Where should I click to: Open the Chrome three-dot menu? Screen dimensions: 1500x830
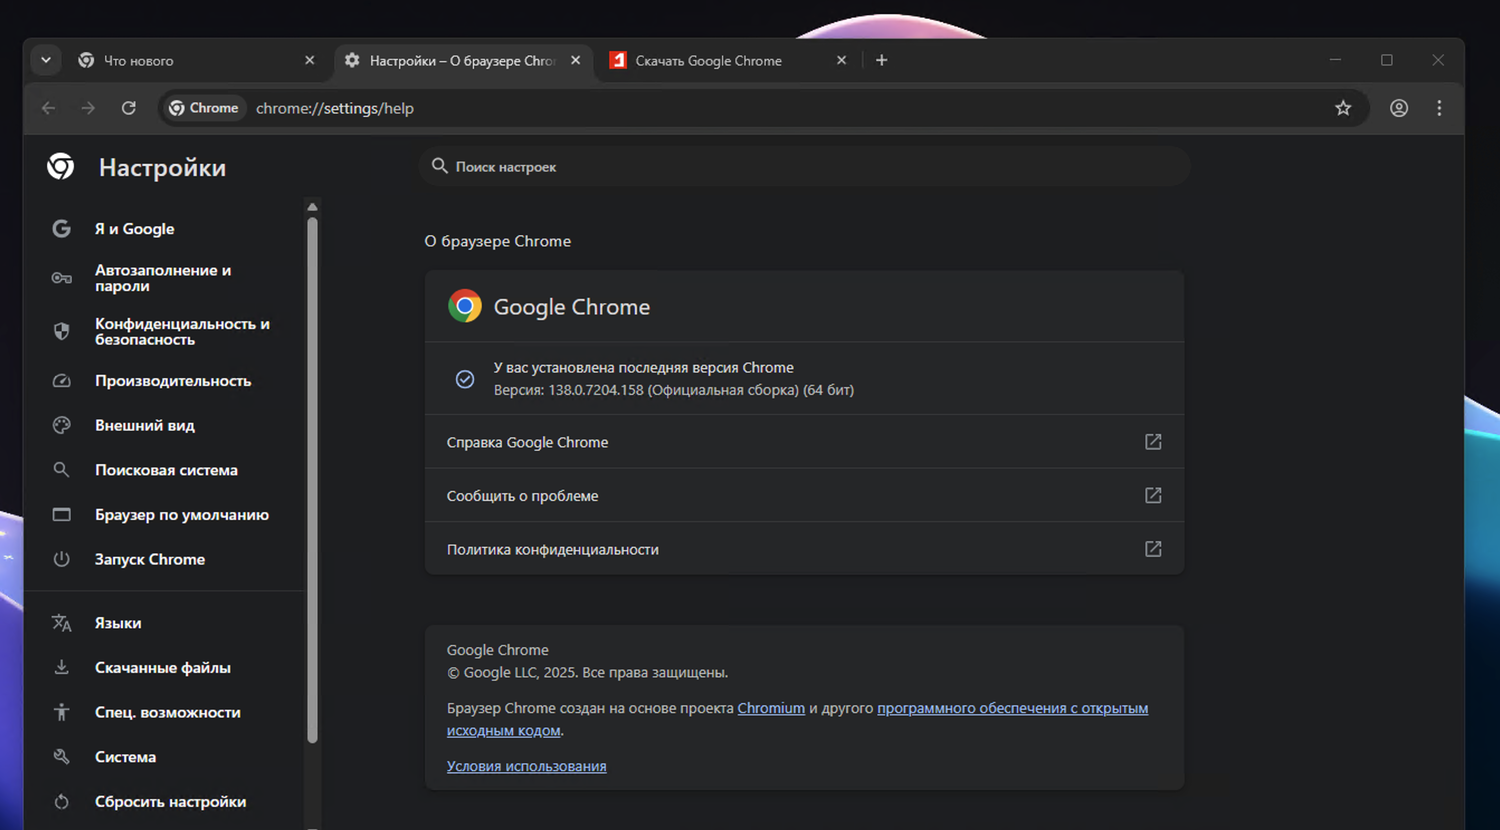click(x=1439, y=108)
